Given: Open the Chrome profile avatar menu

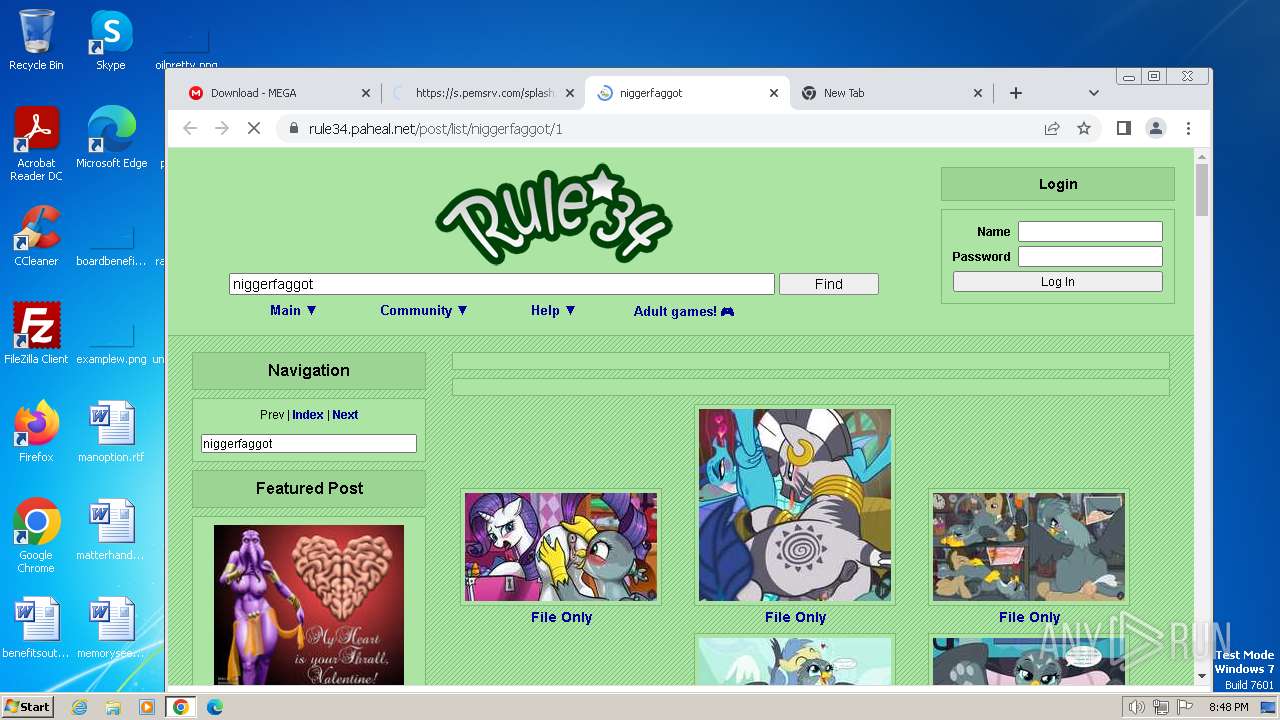Looking at the screenshot, I should 1156,128.
